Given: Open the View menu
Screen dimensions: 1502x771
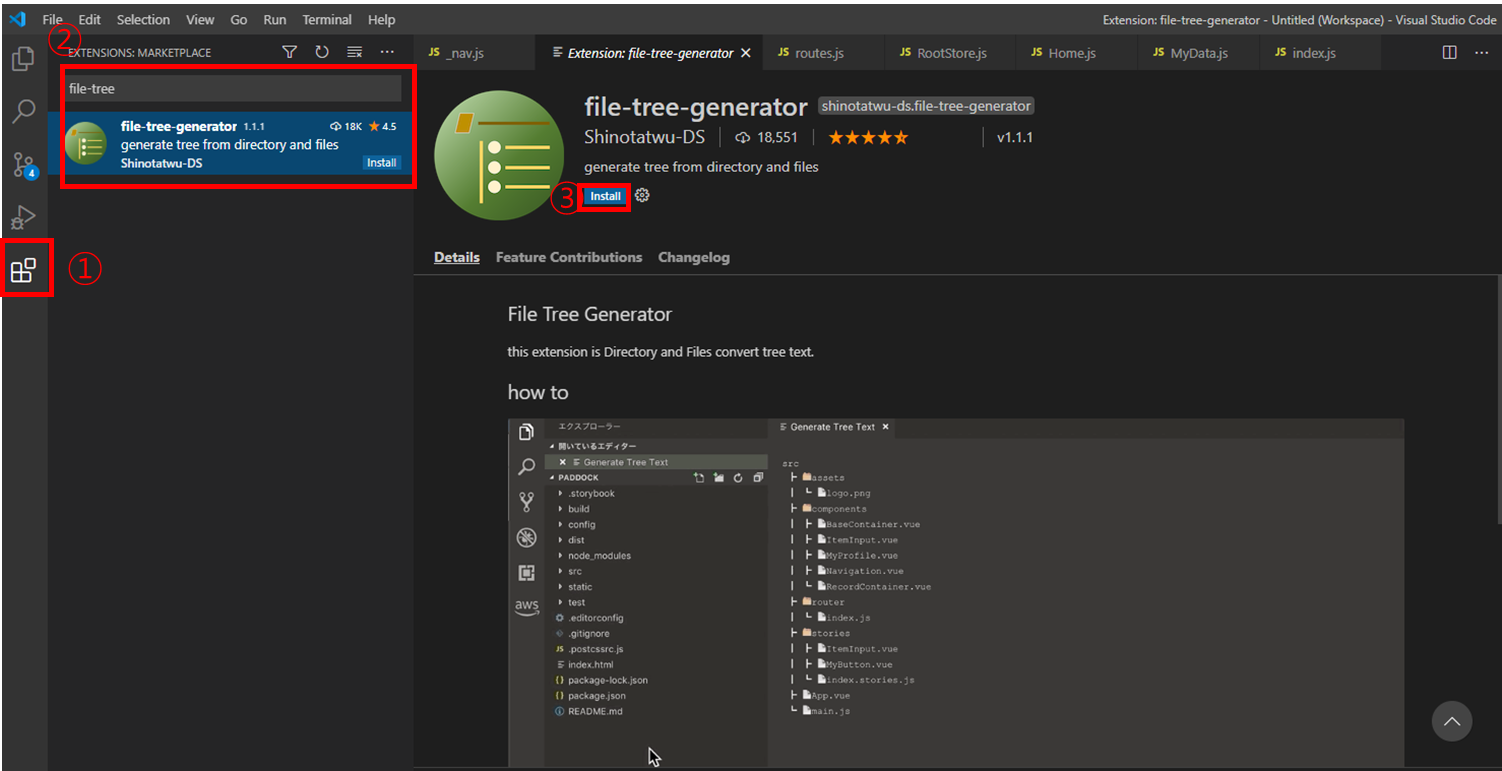Looking at the screenshot, I should pos(200,19).
